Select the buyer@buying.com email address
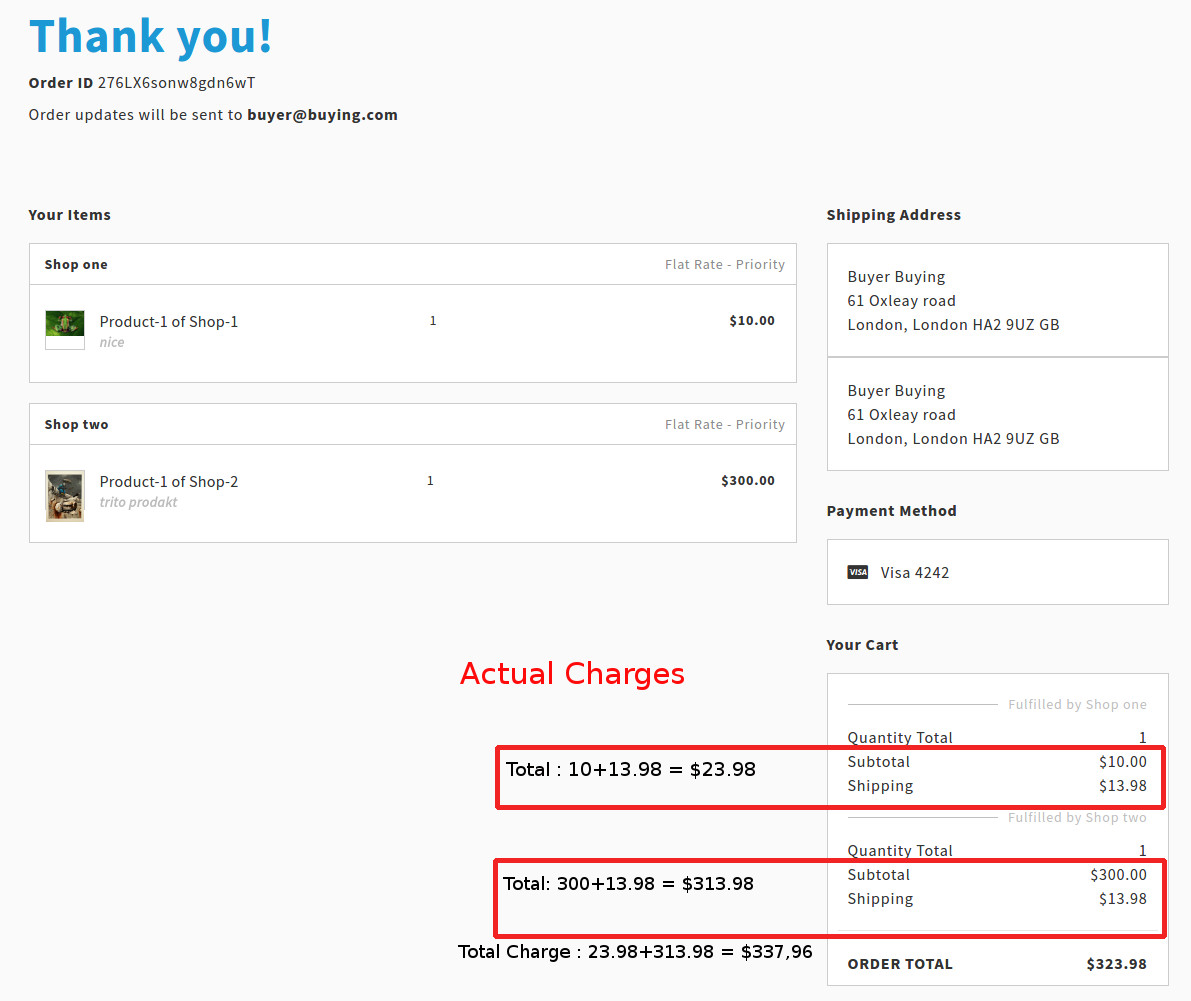The image size is (1191, 1001). click(x=322, y=115)
